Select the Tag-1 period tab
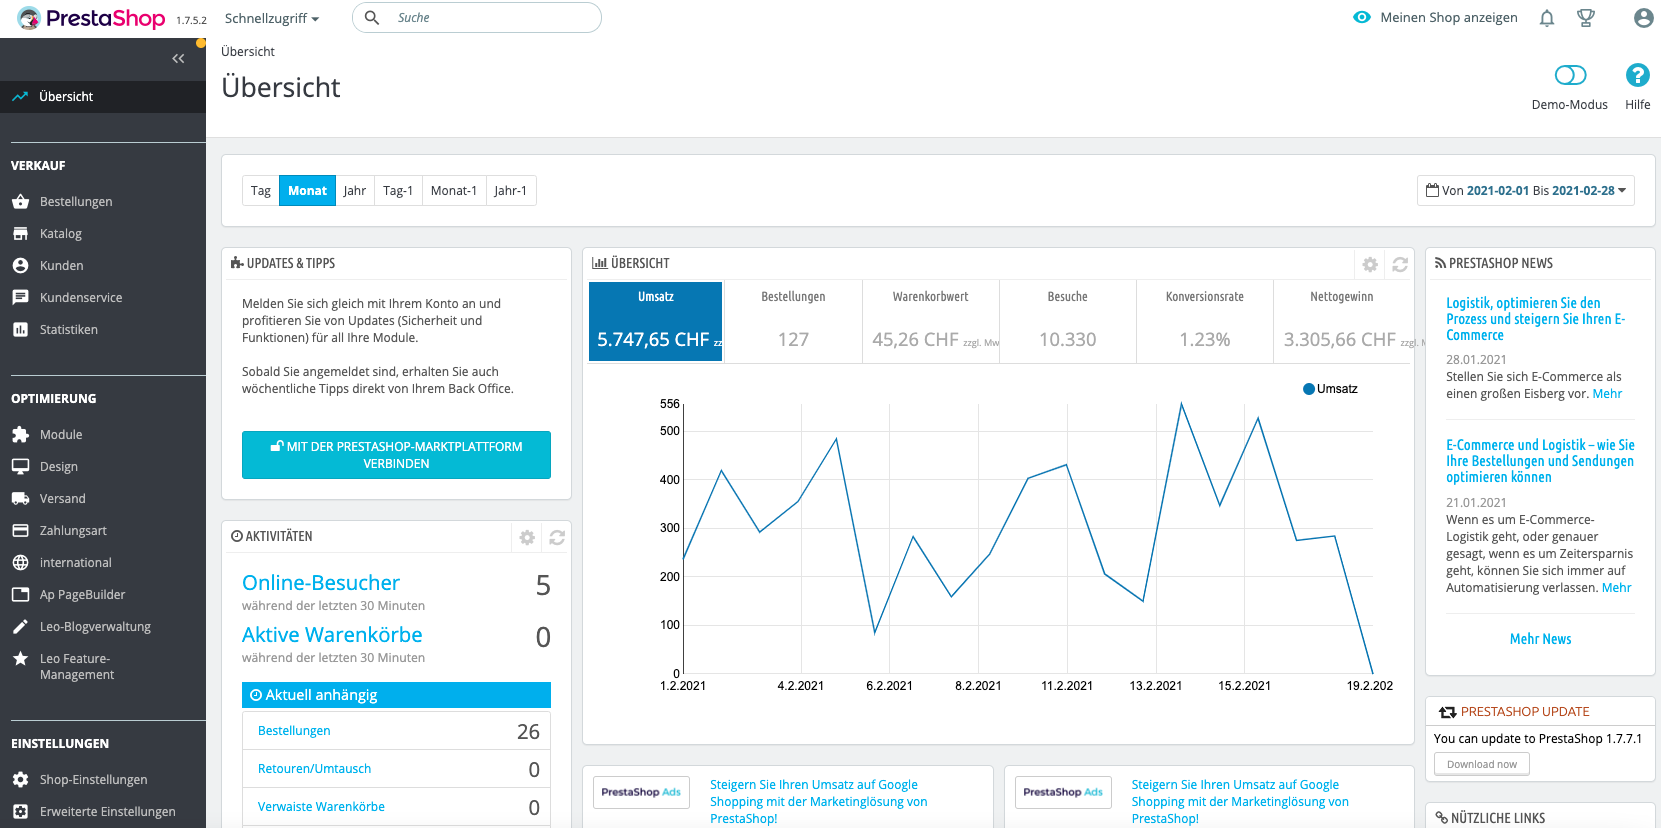 click(398, 191)
